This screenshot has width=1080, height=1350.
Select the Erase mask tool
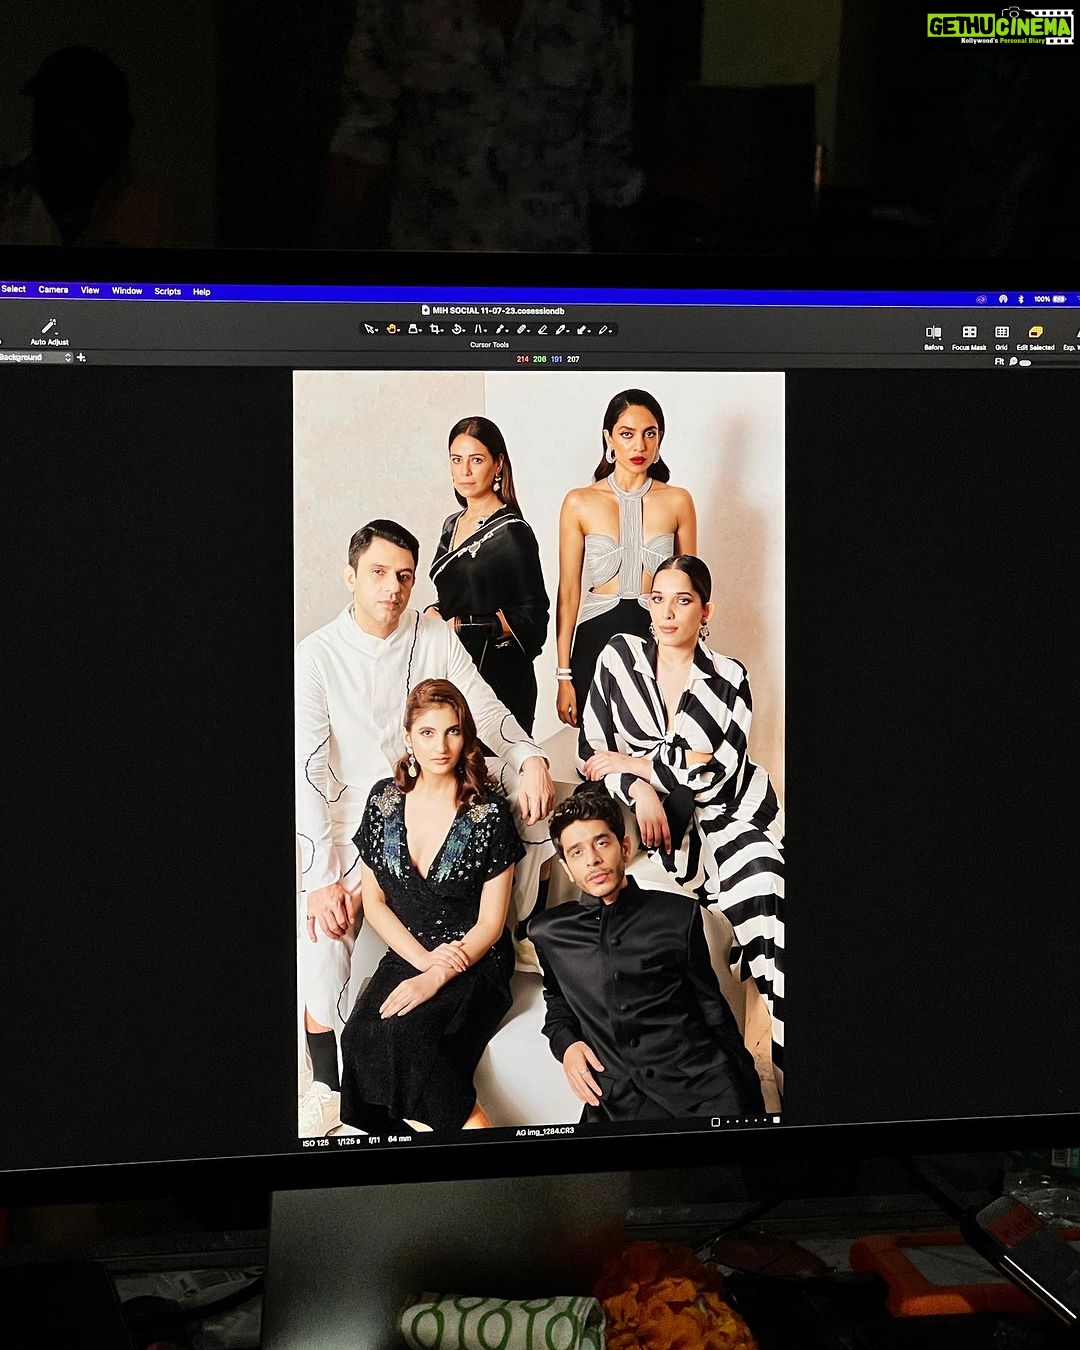pyautogui.click(x=542, y=329)
